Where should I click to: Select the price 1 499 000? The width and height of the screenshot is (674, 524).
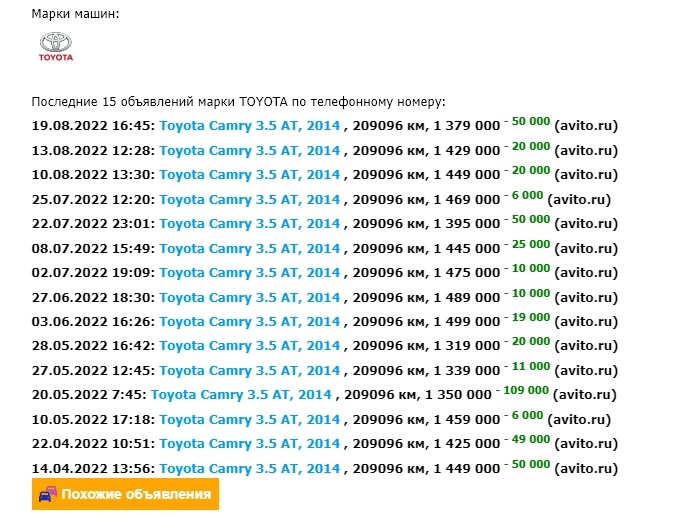[467, 322]
